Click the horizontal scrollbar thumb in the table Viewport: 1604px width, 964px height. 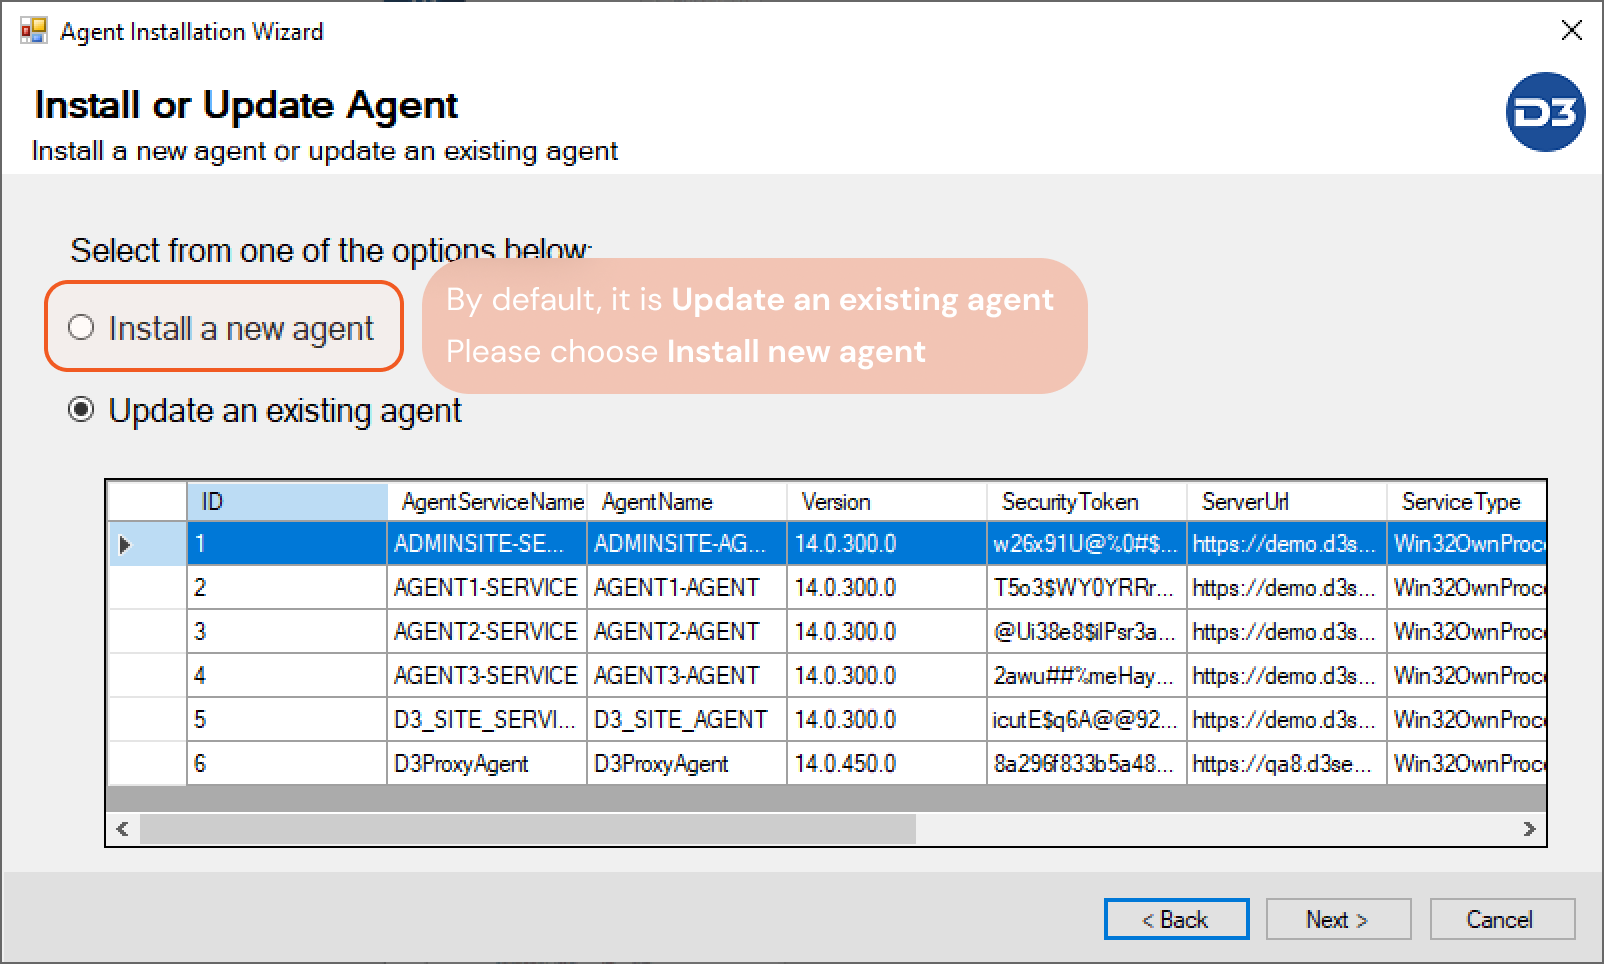point(527,829)
